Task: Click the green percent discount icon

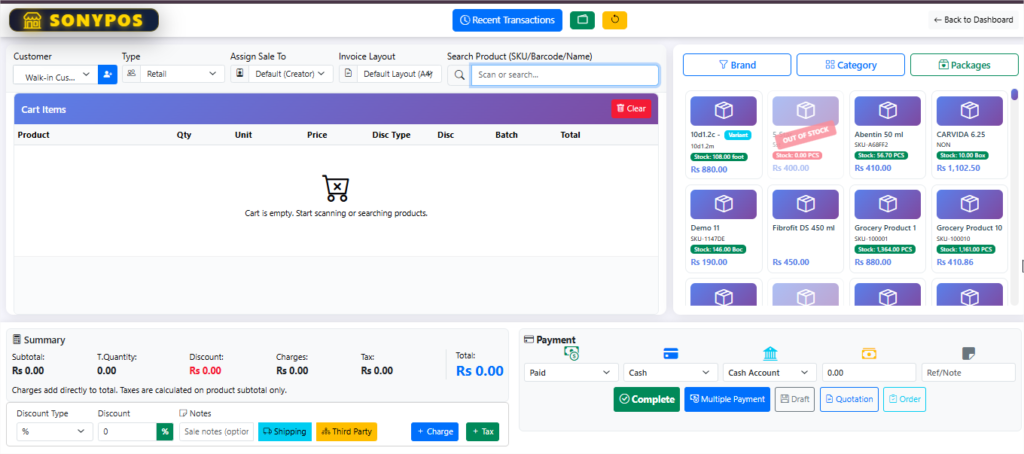Action: point(164,431)
